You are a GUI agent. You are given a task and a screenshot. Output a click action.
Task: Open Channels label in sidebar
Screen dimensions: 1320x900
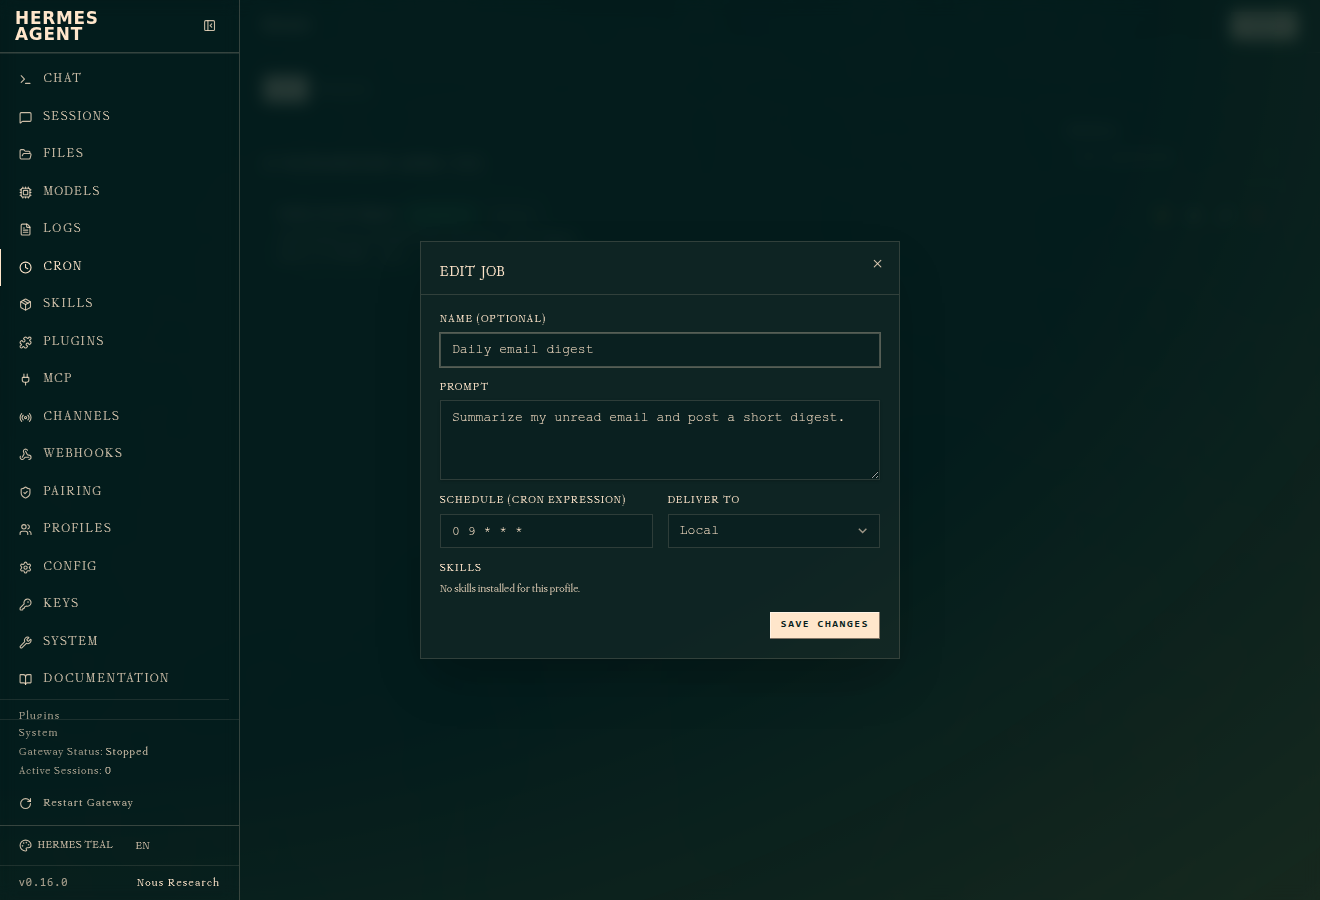(81, 416)
